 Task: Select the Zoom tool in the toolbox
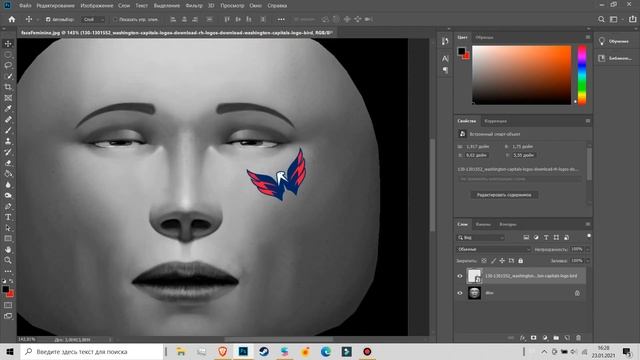[8, 260]
